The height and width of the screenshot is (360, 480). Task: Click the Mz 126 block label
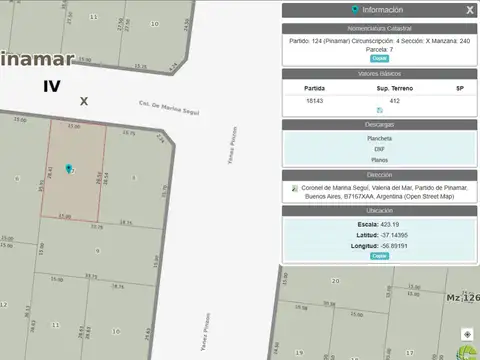(463, 297)
